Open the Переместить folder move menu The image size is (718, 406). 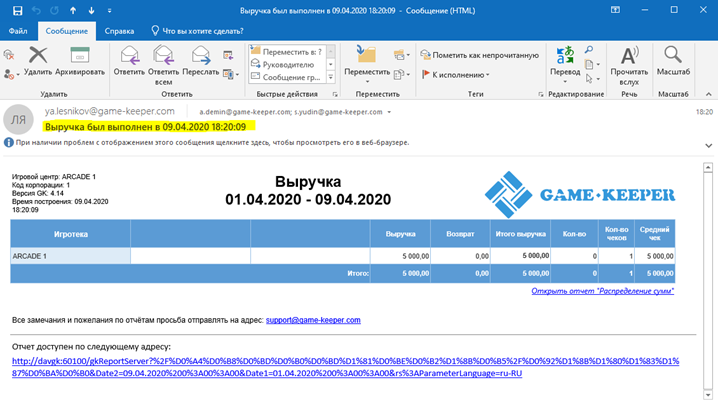(x=367, y=65)
